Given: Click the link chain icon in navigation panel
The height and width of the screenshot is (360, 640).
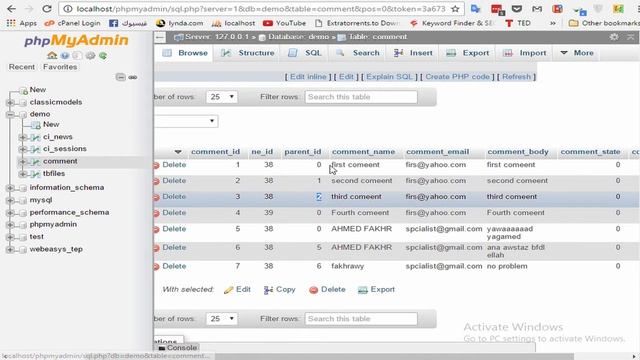Looking at the screenshot, I should pyautogui.click(x=133, y=77).
